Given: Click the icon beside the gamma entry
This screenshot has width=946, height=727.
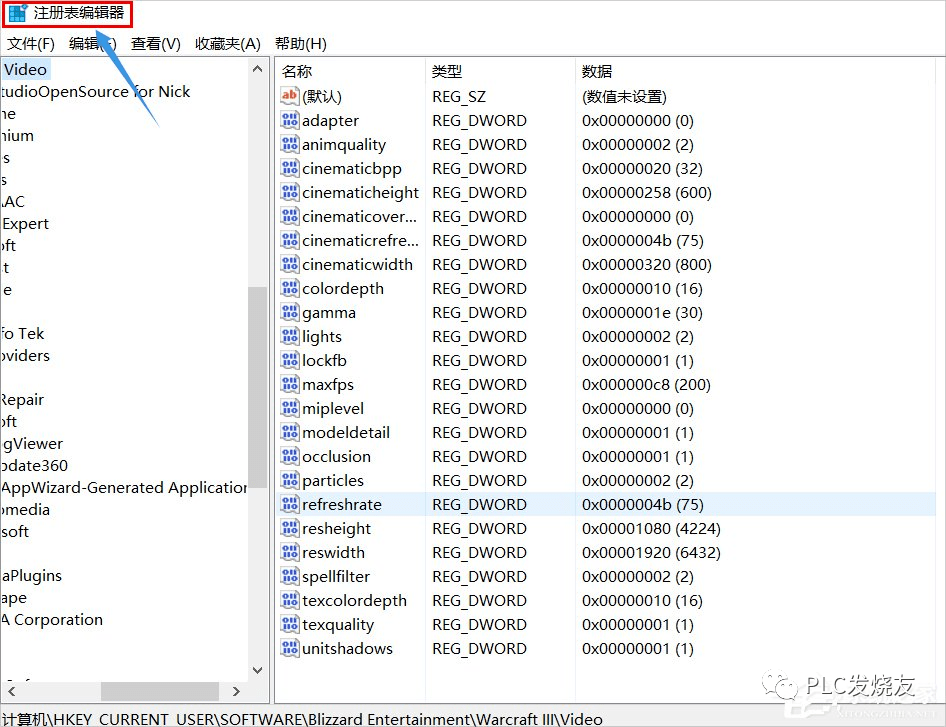Looking at the screenshot, I should [x=289, y=313].
